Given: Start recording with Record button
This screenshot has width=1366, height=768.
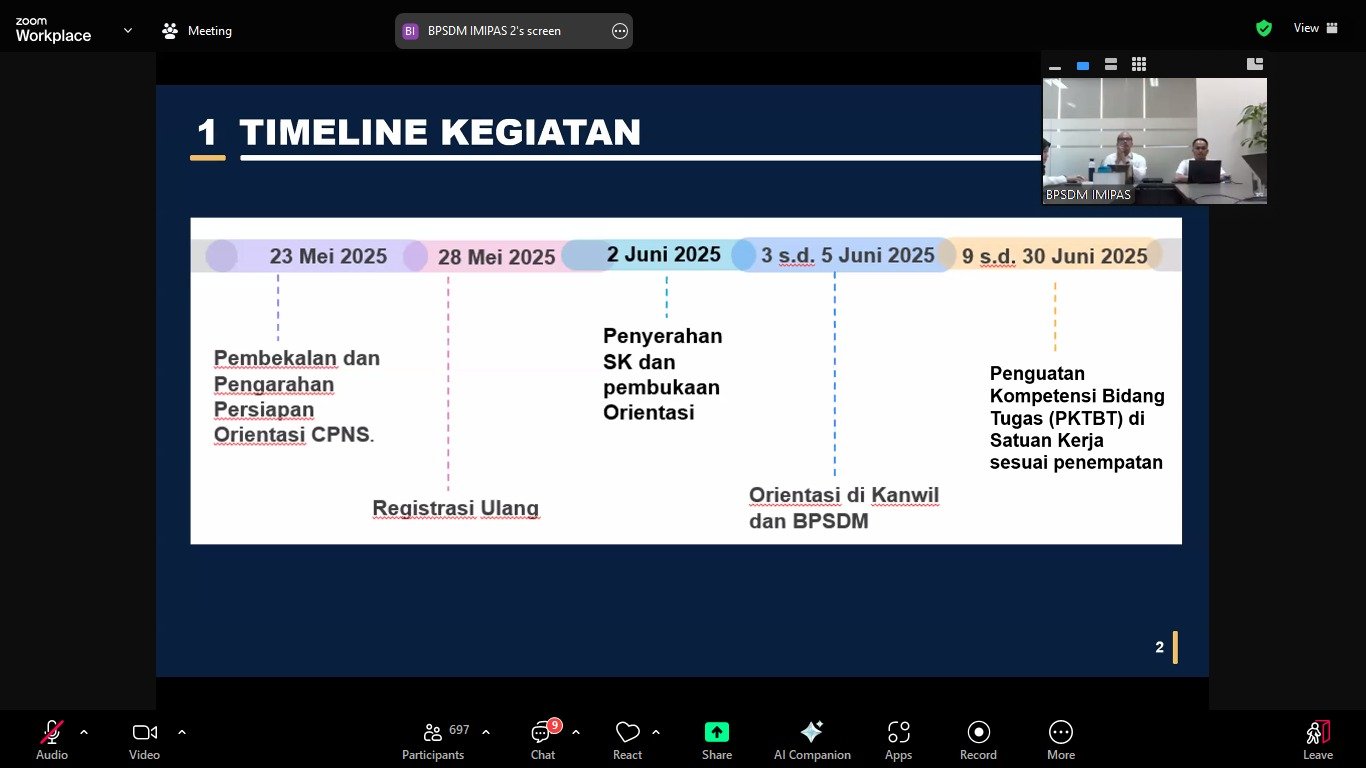Looking at the screenshot, I should point(979,741).
